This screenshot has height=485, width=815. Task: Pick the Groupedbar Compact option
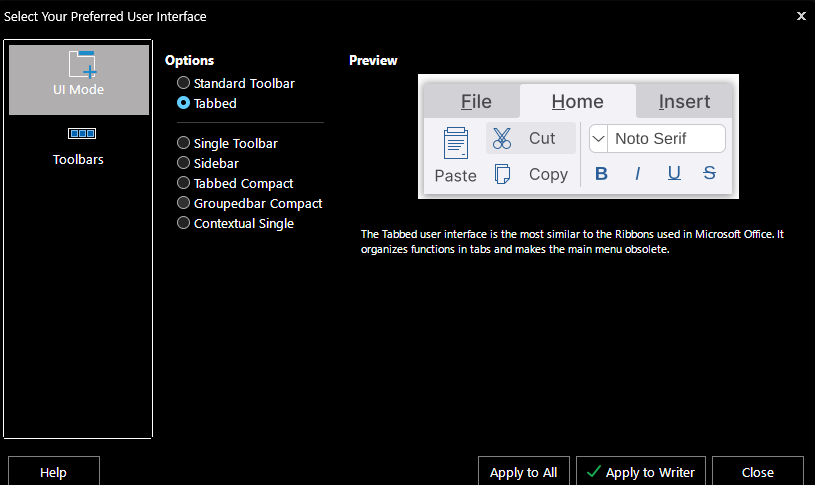click(x=249, y=203)
